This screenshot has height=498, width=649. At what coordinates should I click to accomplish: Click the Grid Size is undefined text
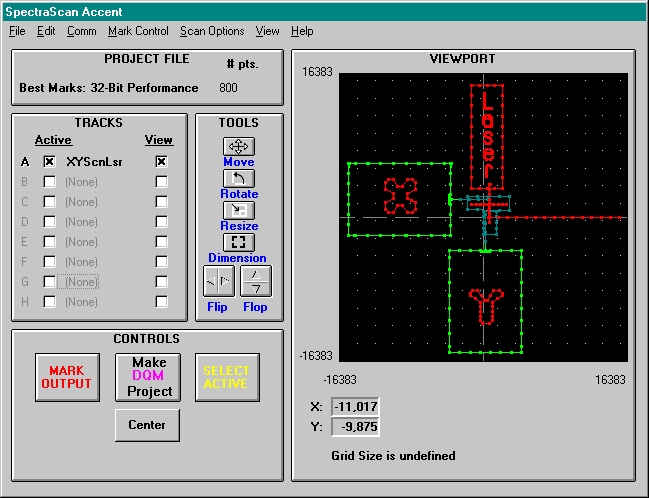[393, 456]
